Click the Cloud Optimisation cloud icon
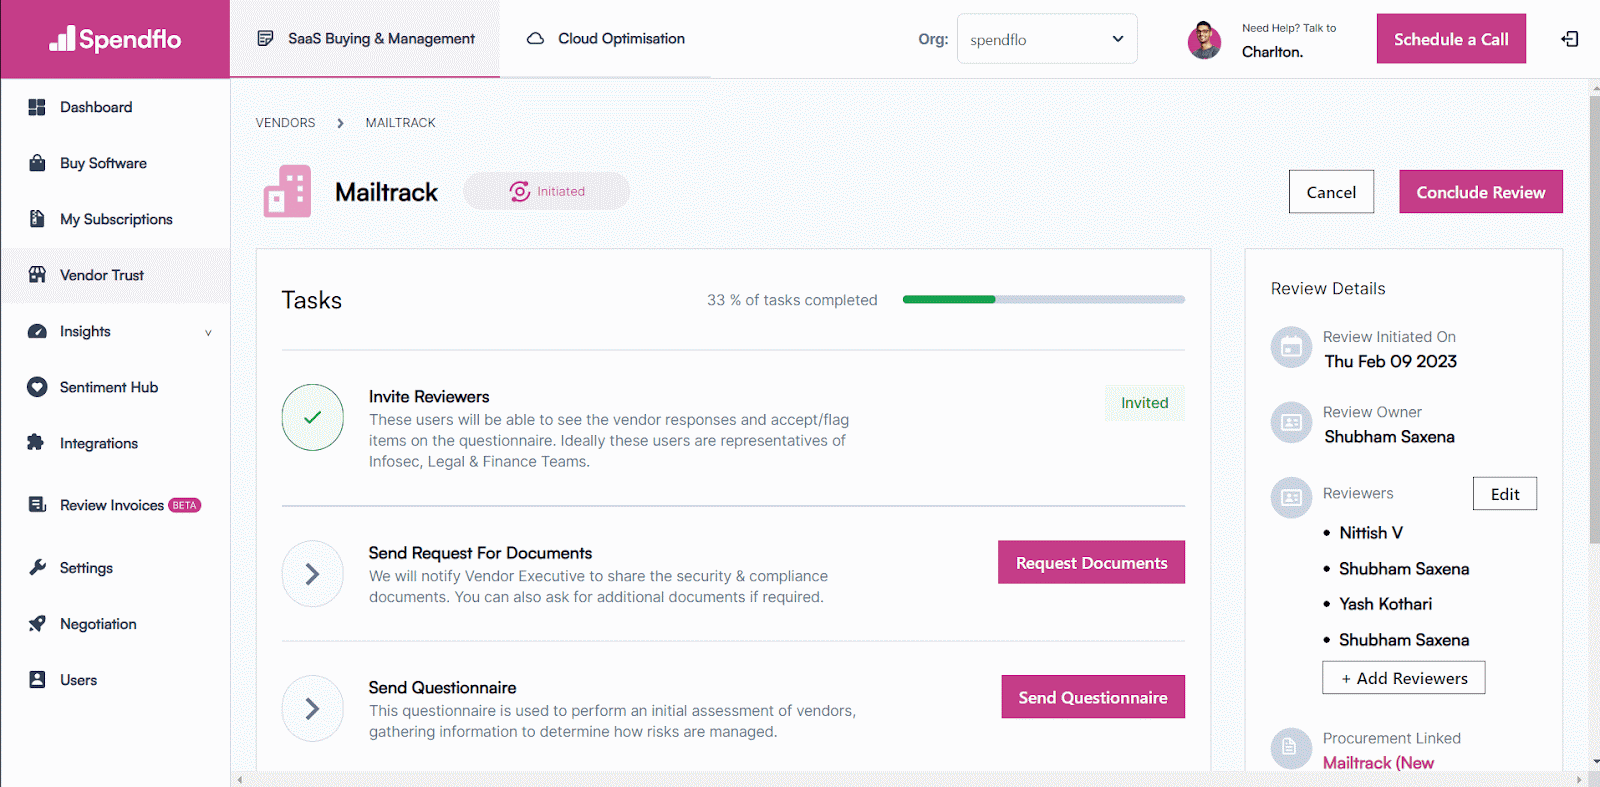Screen dimensions: 1600x787 (x=535, y=39)
